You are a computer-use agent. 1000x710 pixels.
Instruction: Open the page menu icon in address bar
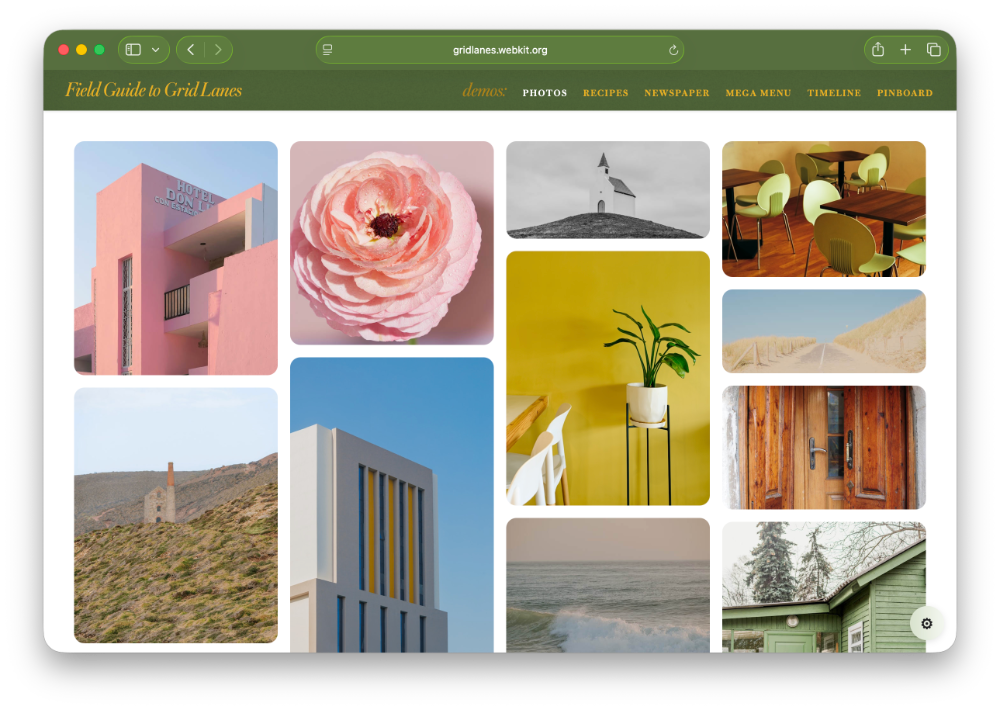pyautogui.click(x=328, y=50)
